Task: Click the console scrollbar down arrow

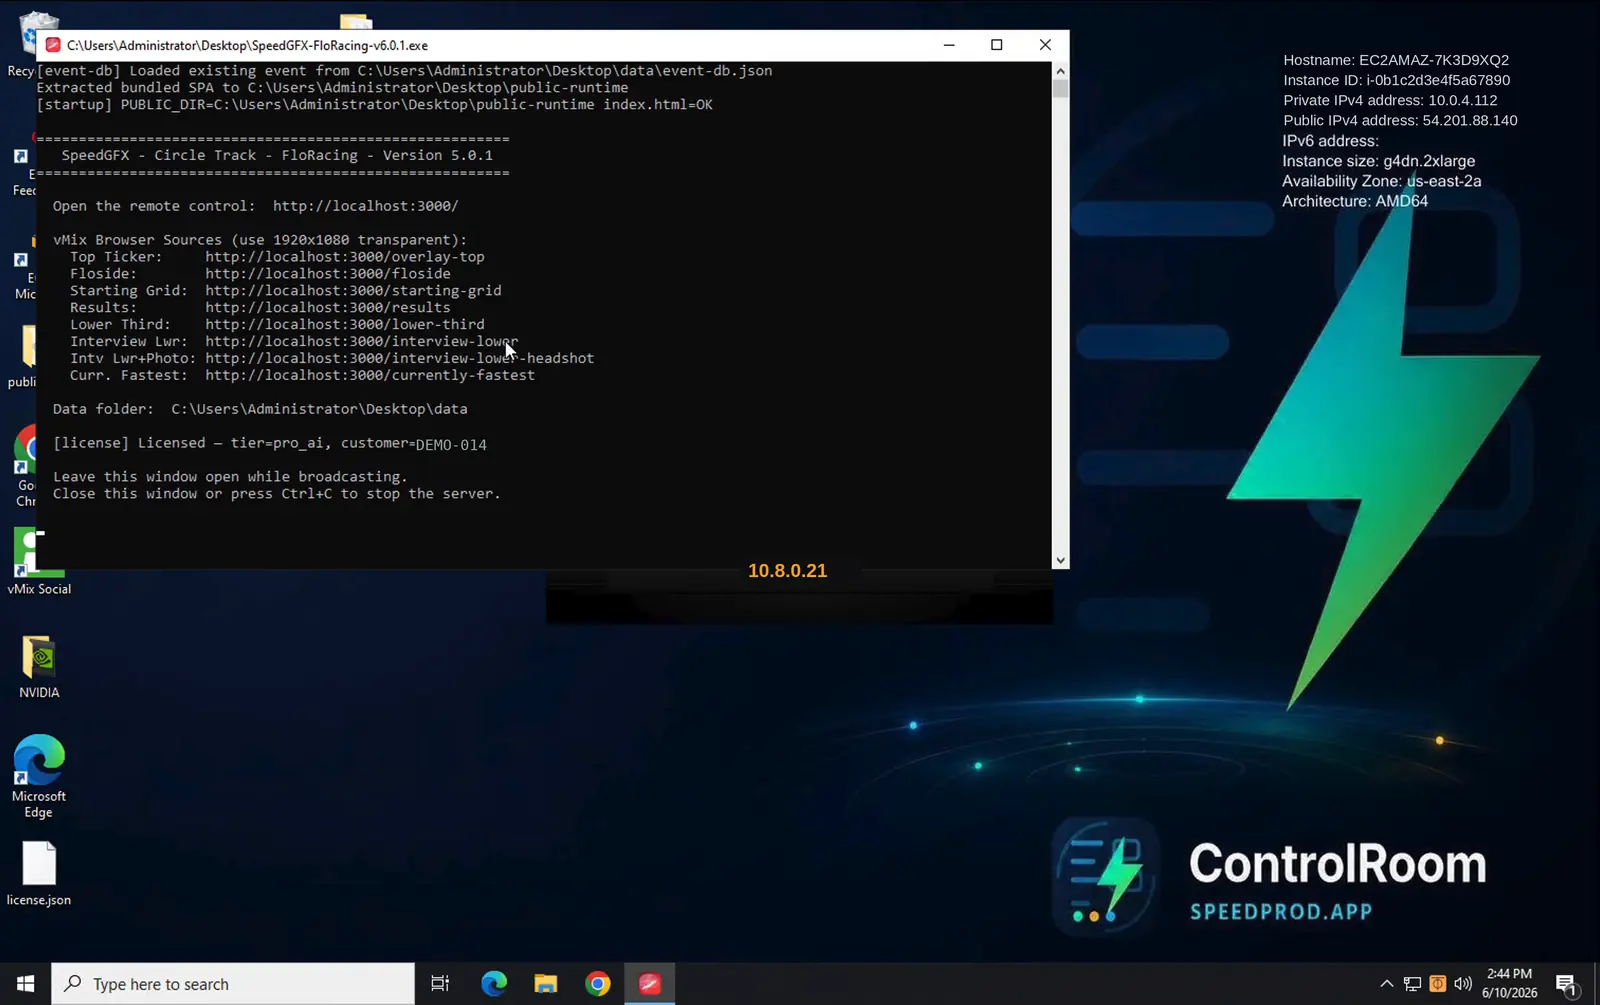Action: pos(1060,561)
